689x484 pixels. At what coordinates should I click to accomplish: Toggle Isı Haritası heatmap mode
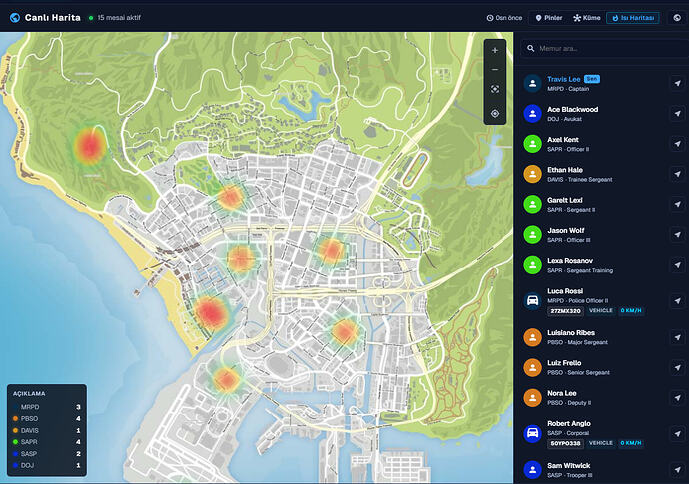pos(633,18)
